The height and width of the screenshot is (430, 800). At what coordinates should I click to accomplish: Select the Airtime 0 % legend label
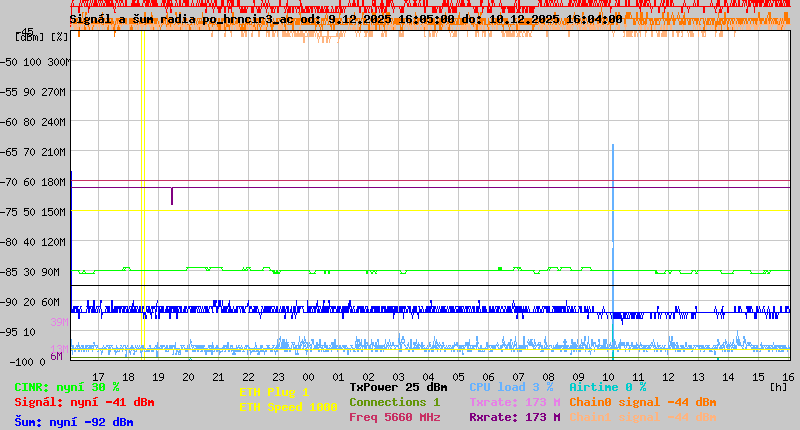607,387
